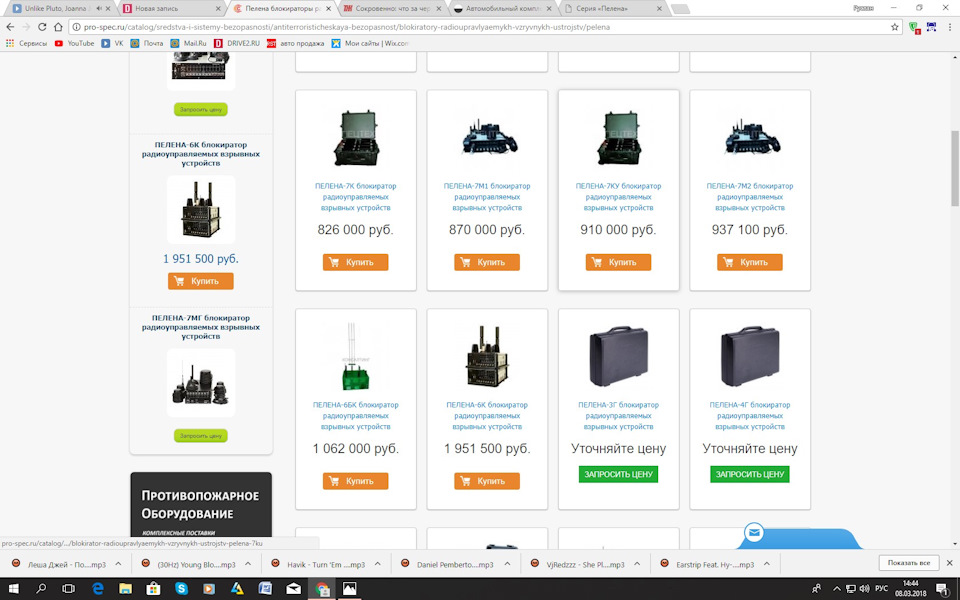
Task: Switch to Новая запись tab
Action: 165,9
